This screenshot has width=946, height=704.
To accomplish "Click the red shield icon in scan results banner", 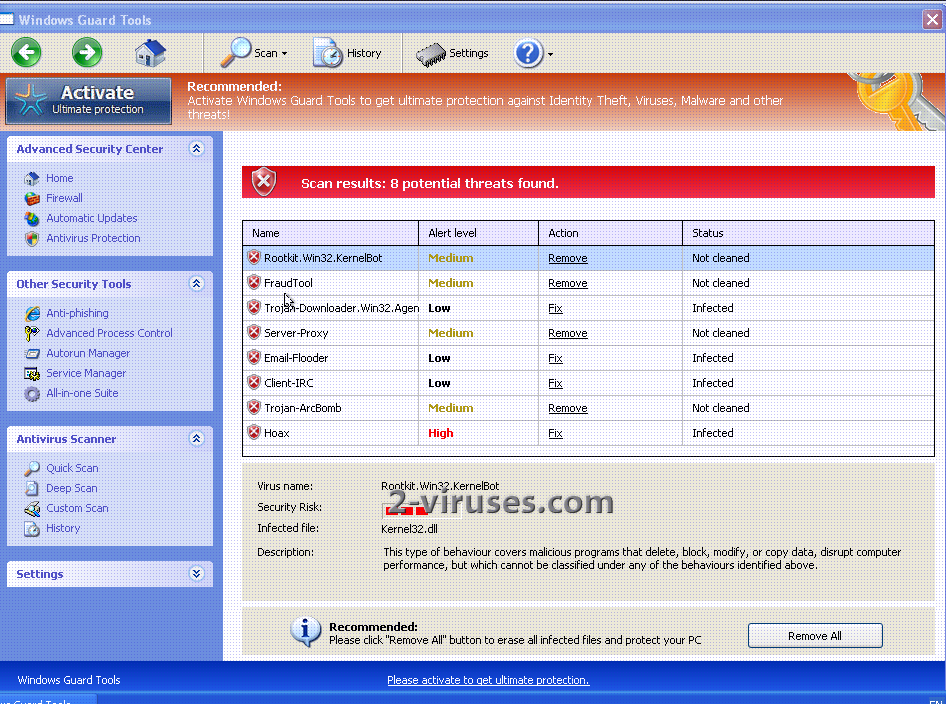I will point(264,182).
